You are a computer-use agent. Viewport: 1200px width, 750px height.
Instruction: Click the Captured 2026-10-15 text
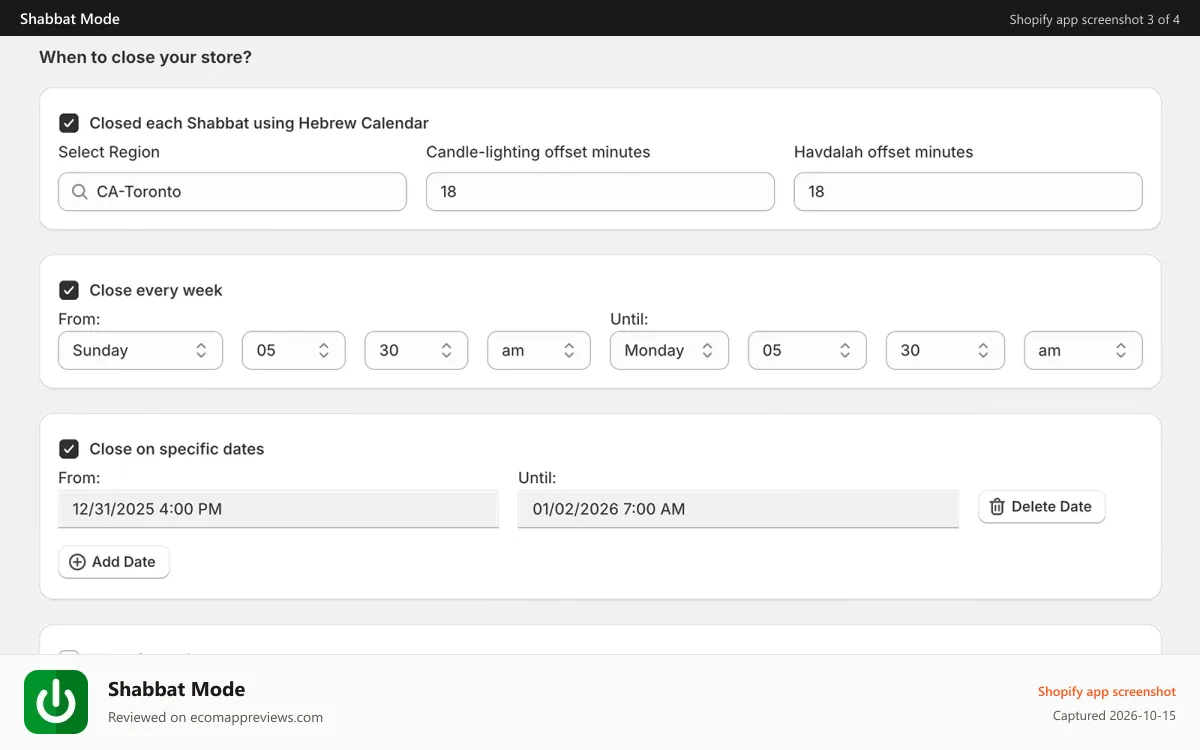[1114, 716]
